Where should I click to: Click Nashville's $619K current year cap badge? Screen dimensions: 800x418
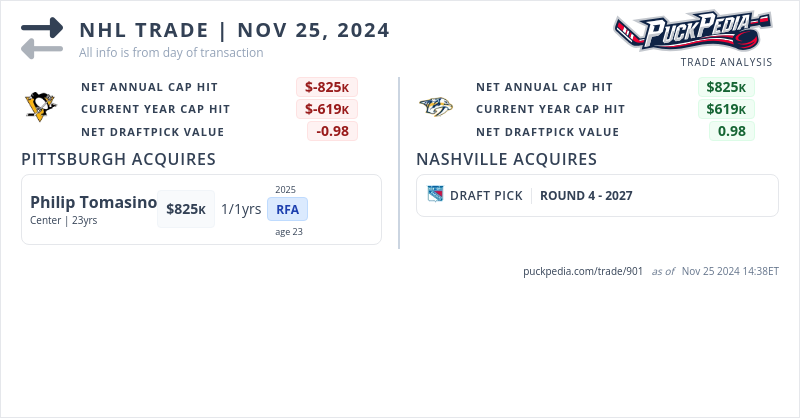(725, 109)
